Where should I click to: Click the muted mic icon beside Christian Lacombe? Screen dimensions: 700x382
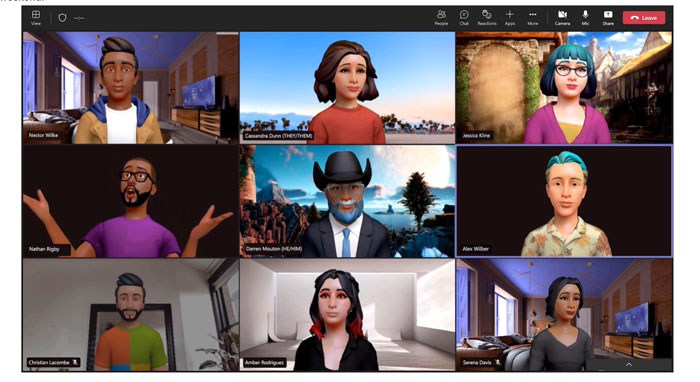[x=75, y=362]
